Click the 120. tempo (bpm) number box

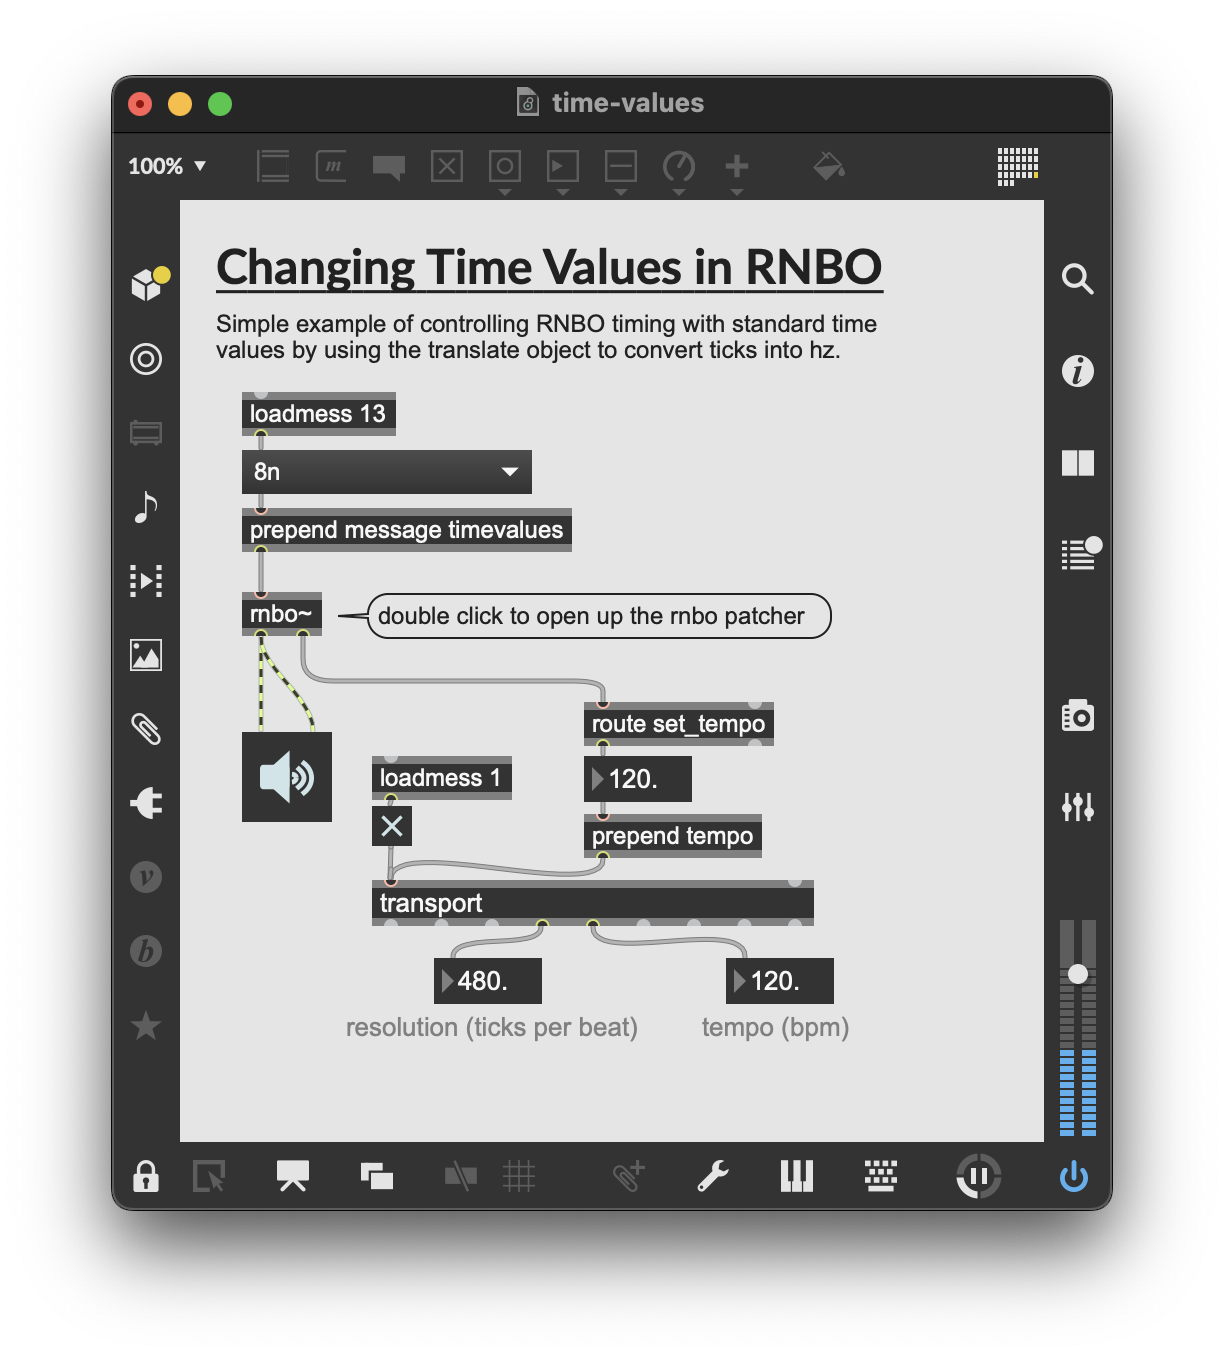[780, 981]
